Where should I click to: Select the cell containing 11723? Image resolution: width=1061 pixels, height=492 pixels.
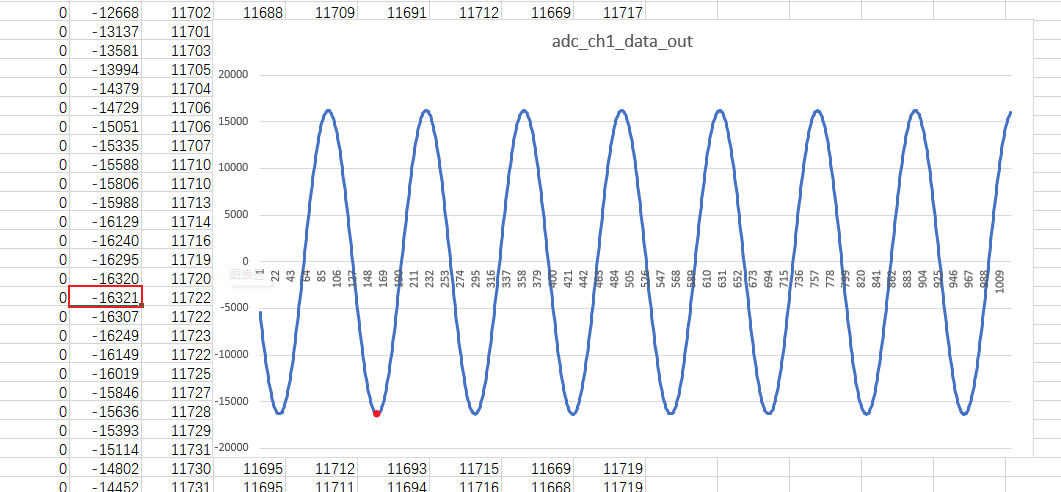point(178,336)
